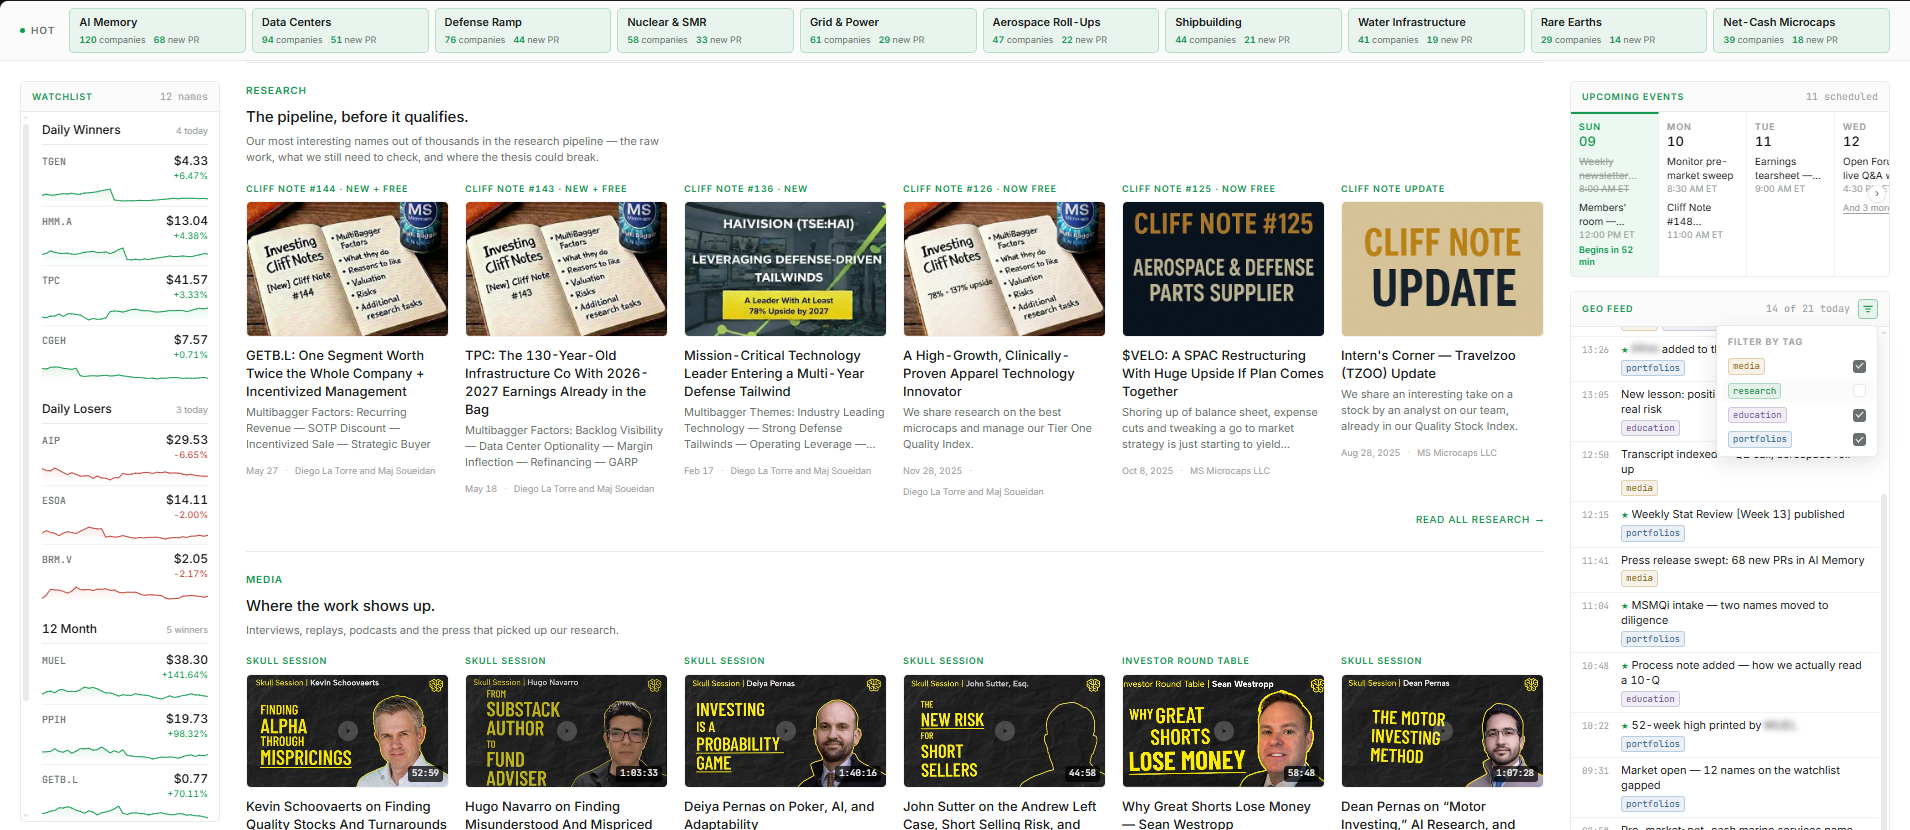Select PPIH in 12 Month winners
The height and width of the screenshot is (830, 1910).
point(125,734)
